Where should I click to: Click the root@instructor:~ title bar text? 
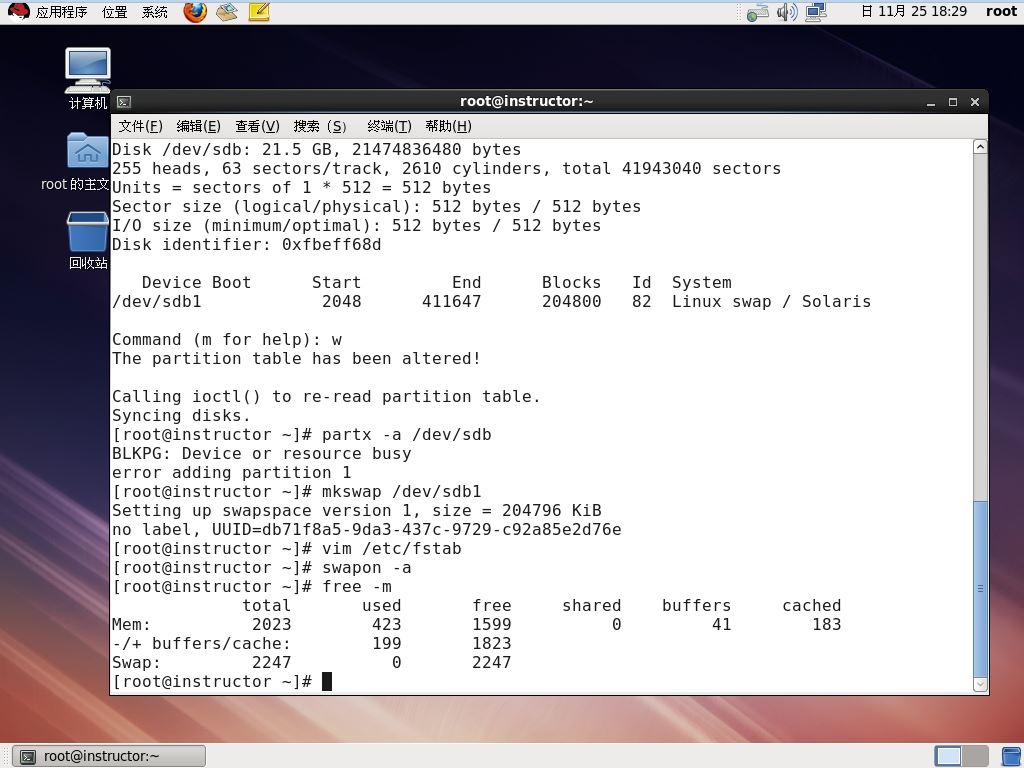tap(526, 101)
